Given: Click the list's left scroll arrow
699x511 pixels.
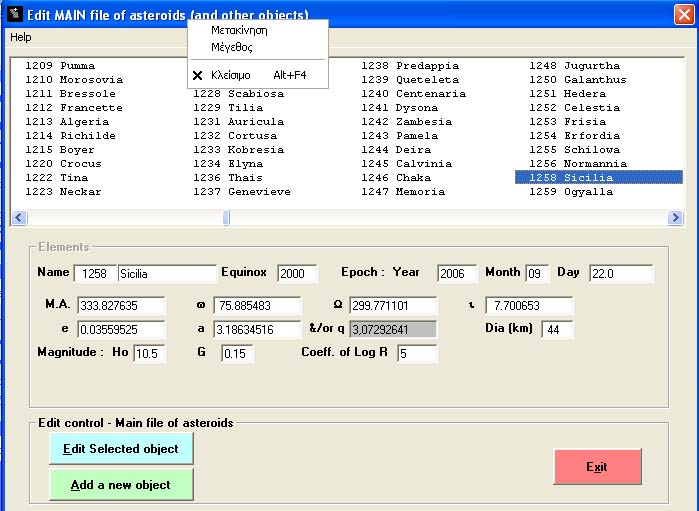Looking at the screenshot, I should [x=19, y=218].
